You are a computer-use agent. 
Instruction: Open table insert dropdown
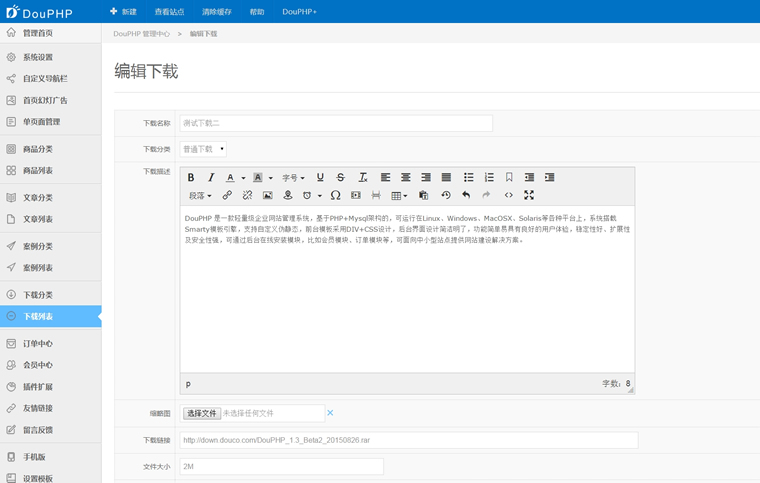tap(399, 196)
